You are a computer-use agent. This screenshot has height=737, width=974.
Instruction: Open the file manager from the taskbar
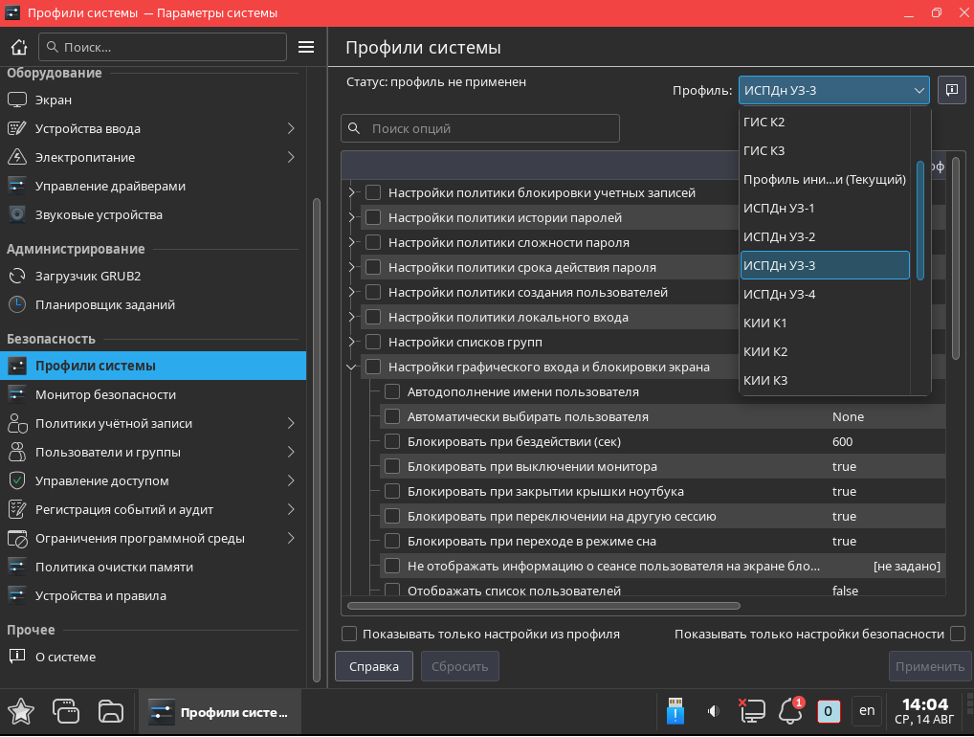pyautogui.click(x=111, y=711)
